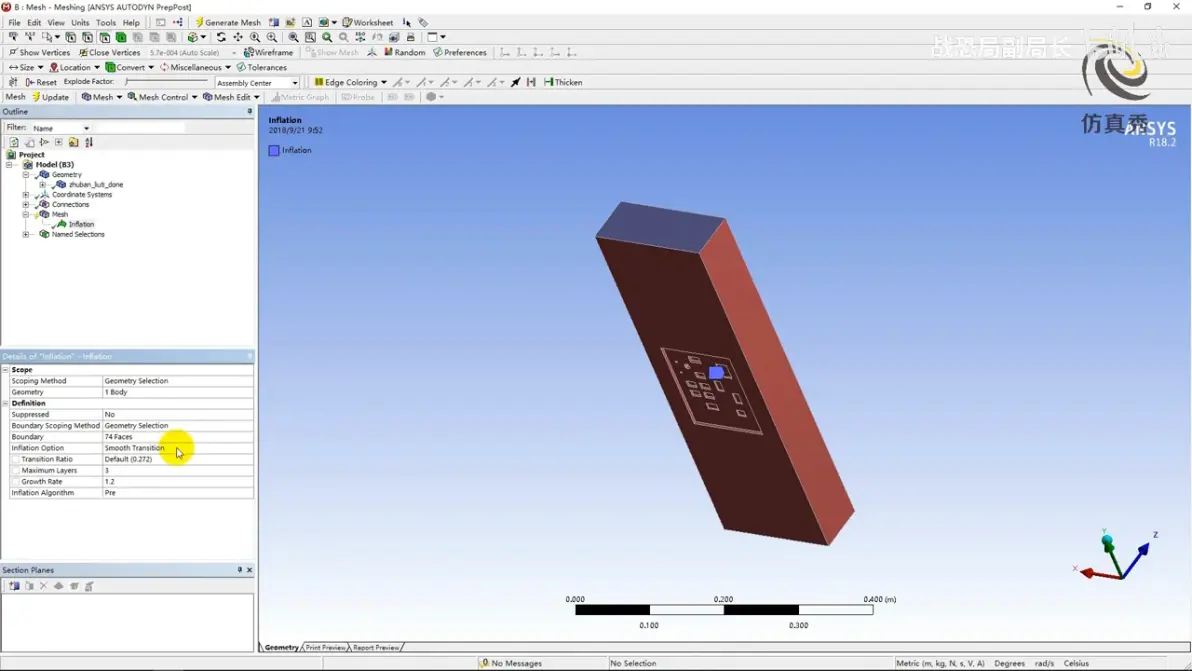Viewport: 1192px width, 671px height.
Task: Click the Tolerances button
Action: pyautogui.click(x=262, y=68)
